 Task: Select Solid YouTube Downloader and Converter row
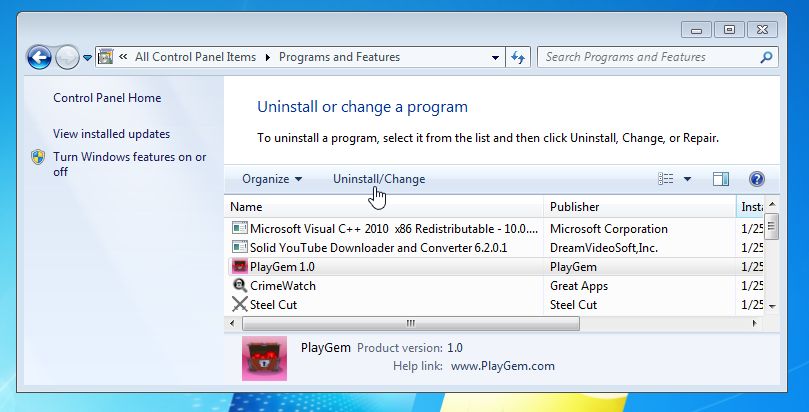[x=495, y=248]
